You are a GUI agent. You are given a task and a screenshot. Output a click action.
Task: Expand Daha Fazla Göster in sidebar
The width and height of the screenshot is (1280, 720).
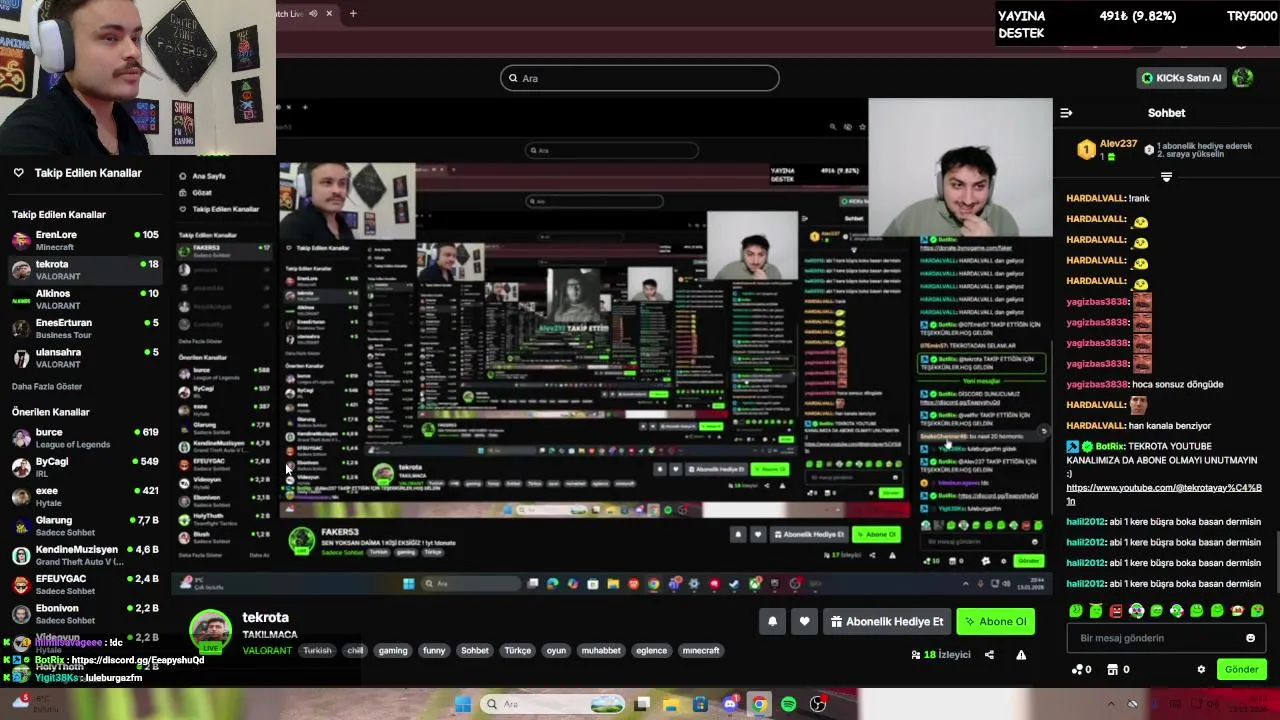47,386
